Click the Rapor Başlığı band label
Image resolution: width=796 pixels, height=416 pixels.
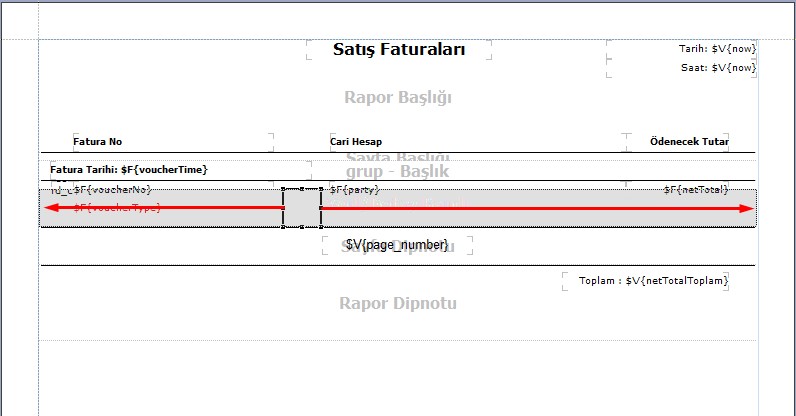coord(398,98)
